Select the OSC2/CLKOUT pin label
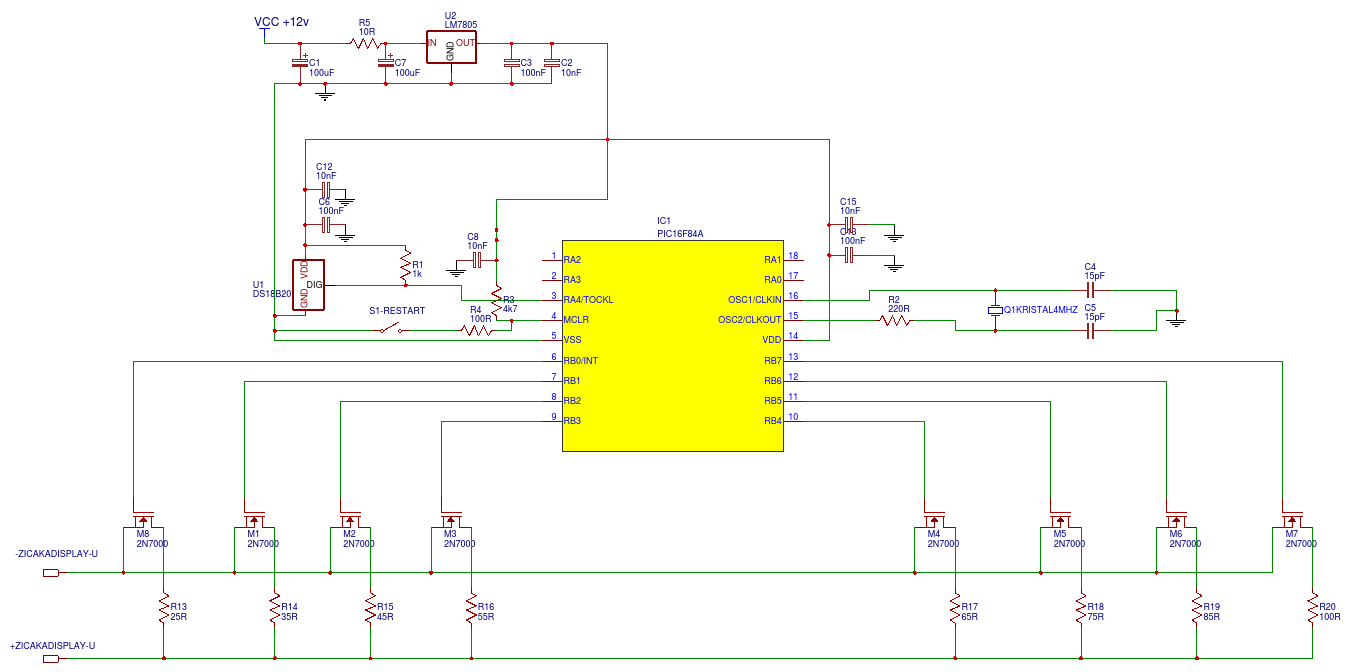 750,320
